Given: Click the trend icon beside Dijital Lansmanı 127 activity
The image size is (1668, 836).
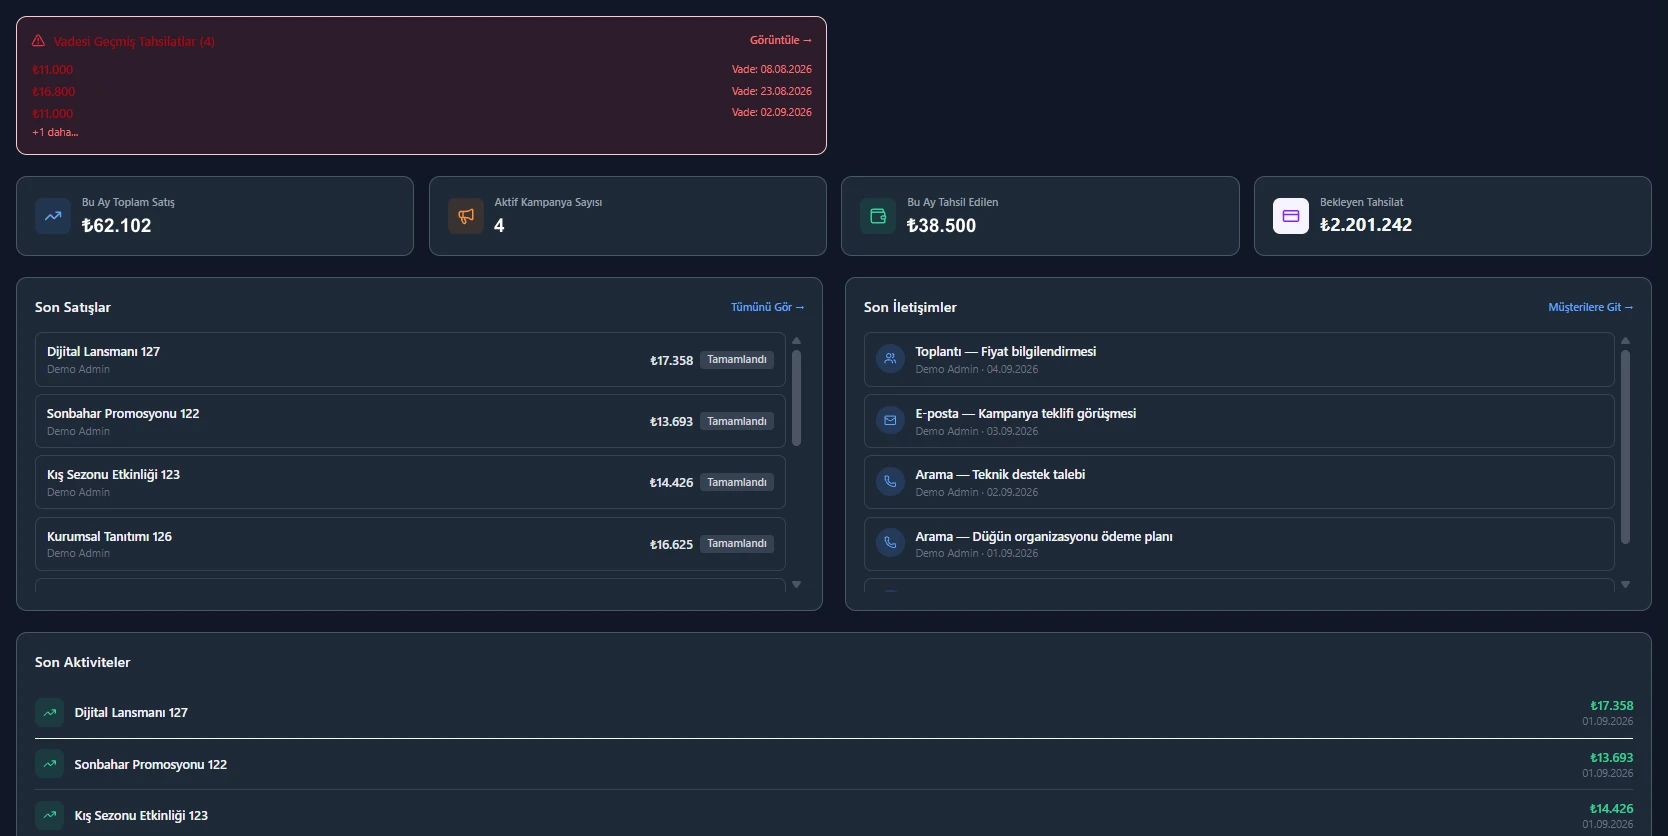Looking at the screenshot, I should pos(50,712).
